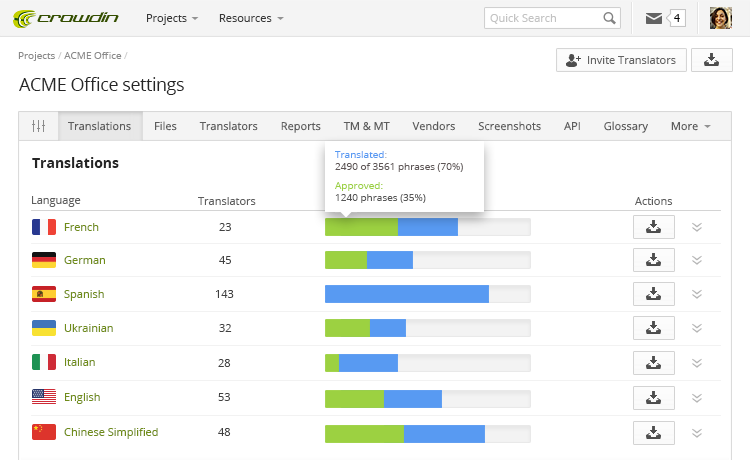Open the More tab dropdown
Screen dimensions: 750x460
690,126
